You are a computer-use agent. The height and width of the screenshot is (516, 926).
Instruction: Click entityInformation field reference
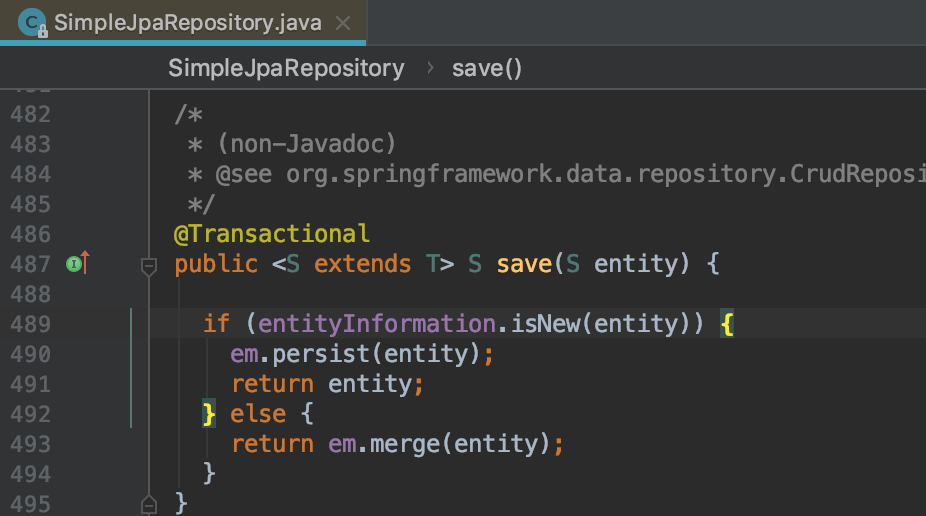[377, 324]
